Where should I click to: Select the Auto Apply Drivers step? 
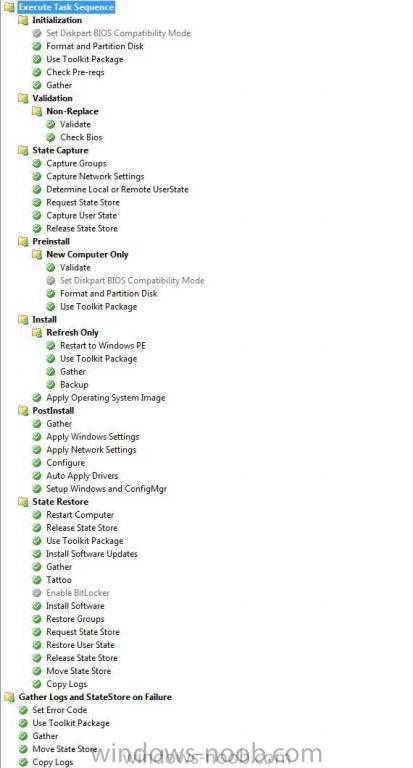[x=82, y=476]
